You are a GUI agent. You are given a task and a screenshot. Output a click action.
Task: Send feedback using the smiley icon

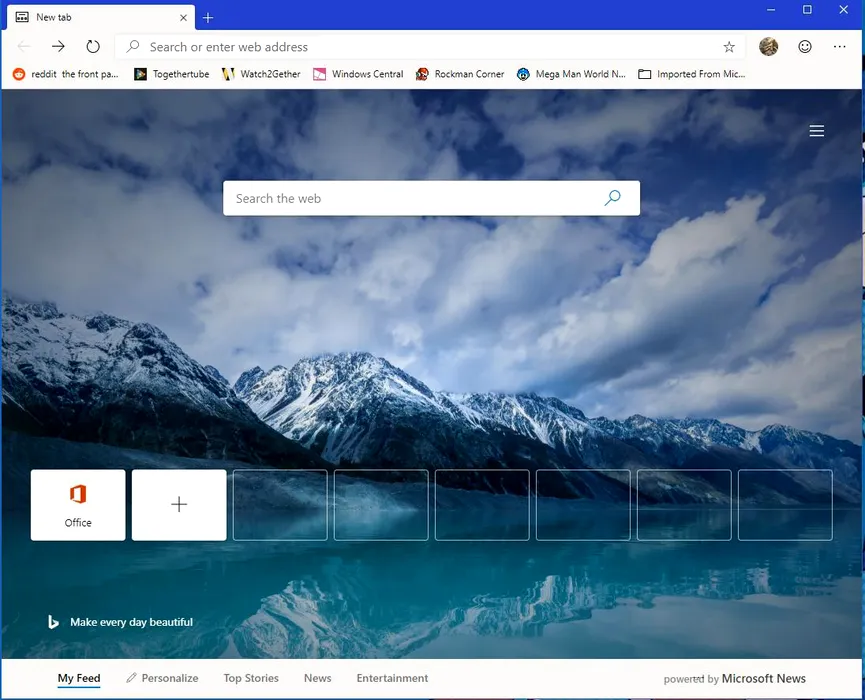click(x=805, y=47)
